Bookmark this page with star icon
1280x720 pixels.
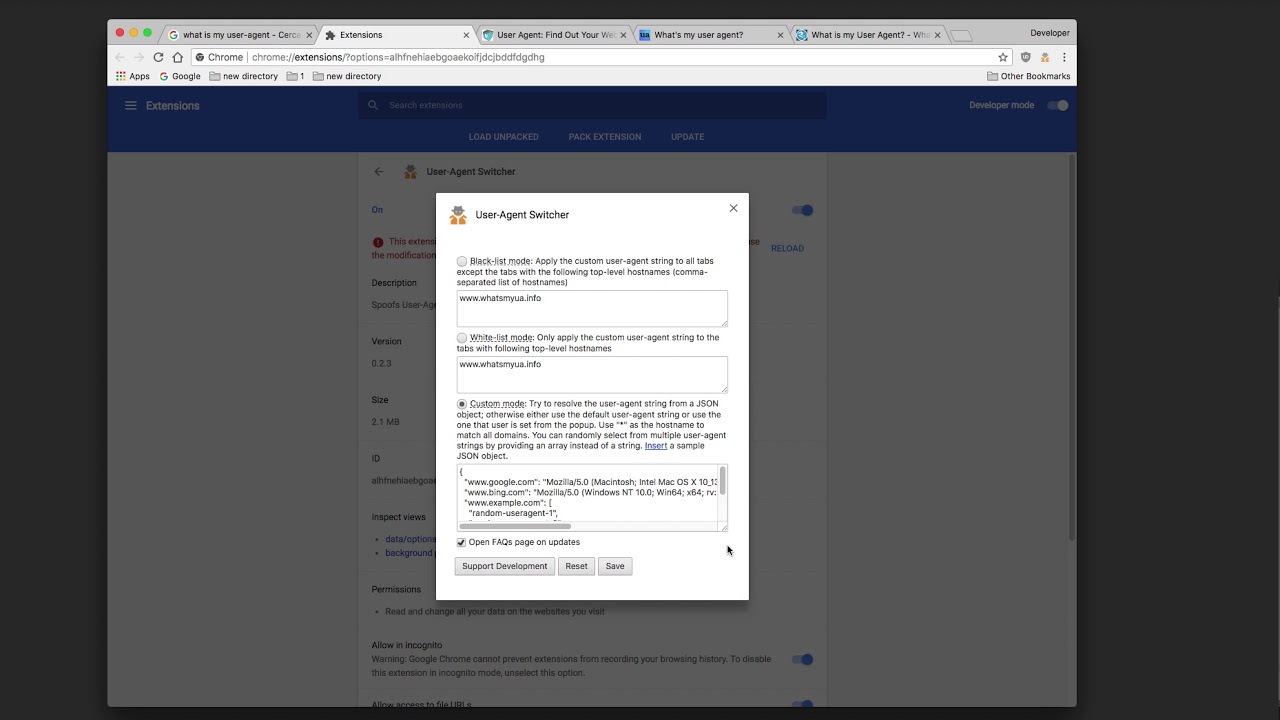(1003, 57)
